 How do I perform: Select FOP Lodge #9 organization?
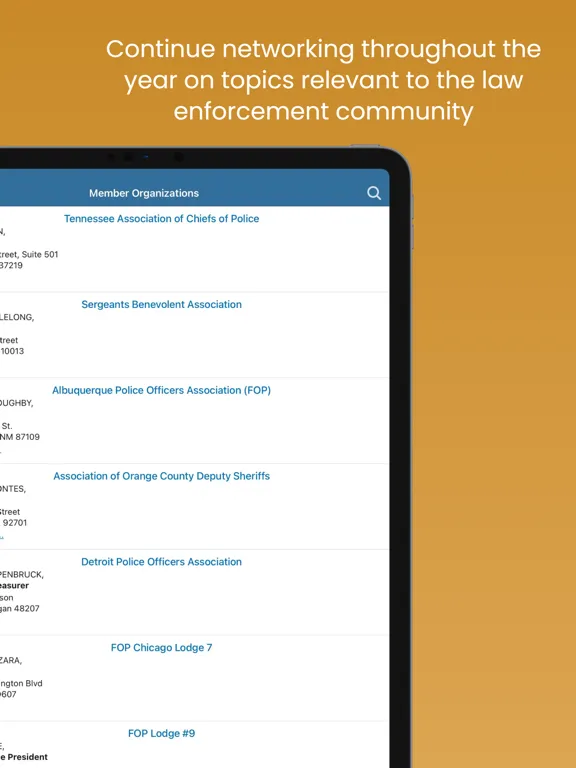(x=161, y=733)
